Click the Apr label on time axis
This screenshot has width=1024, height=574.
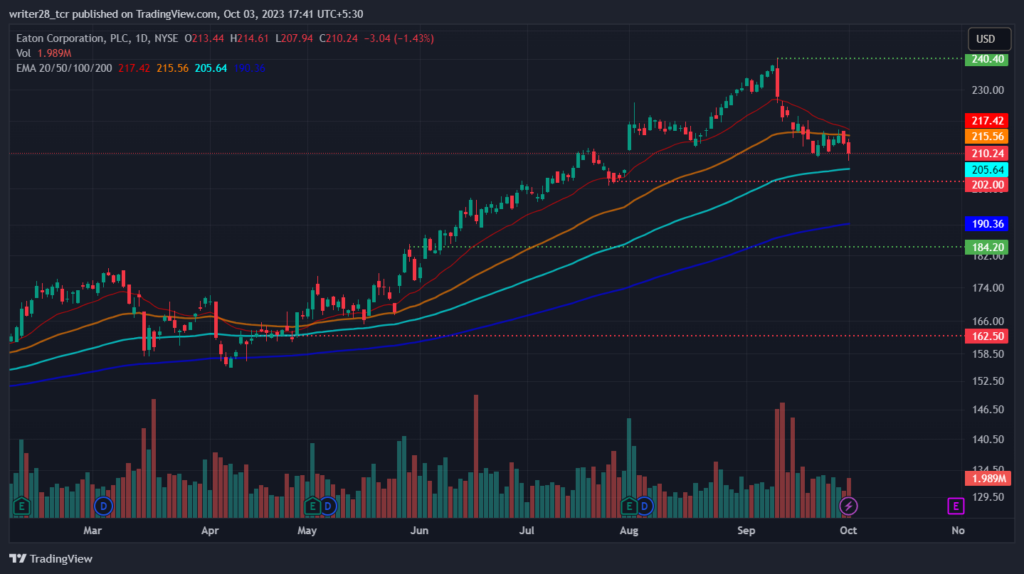tap(210, 530)
